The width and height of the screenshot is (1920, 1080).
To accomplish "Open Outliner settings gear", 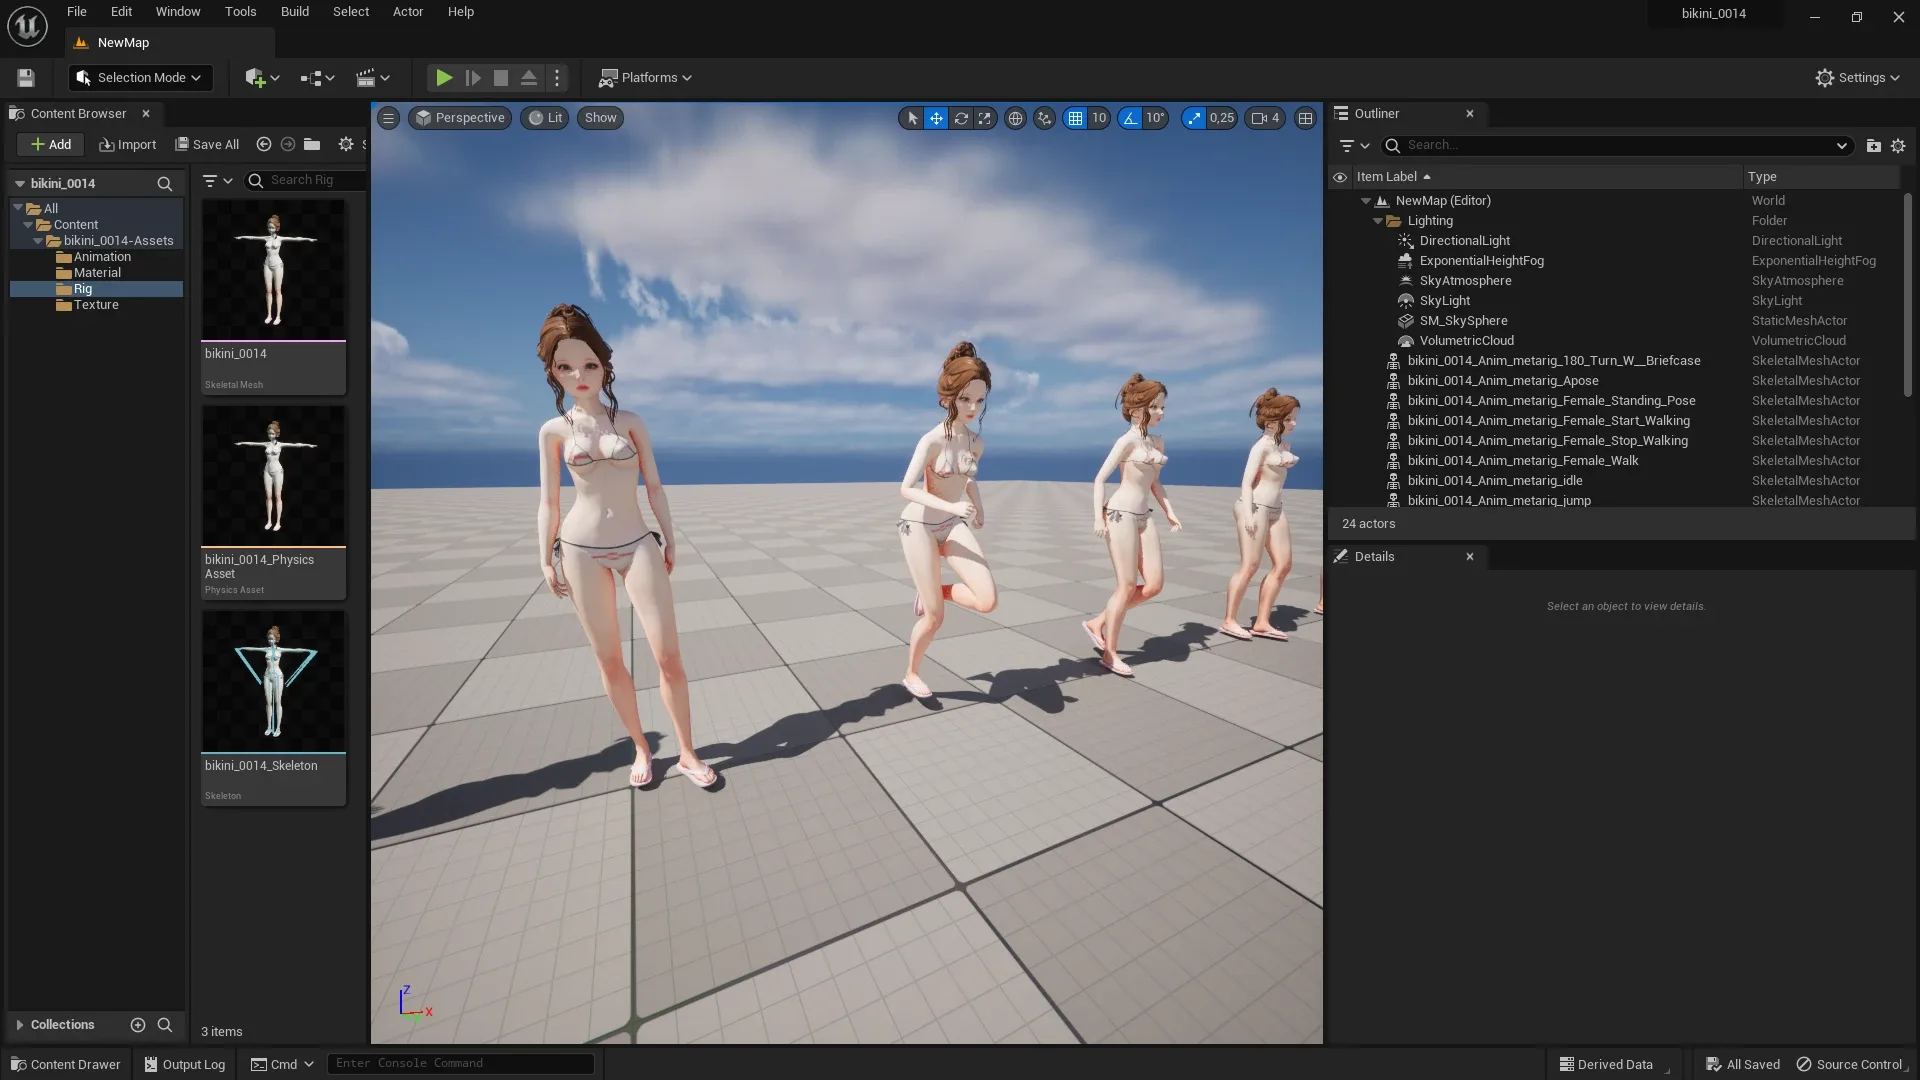I will click(x=1899, y=145).
